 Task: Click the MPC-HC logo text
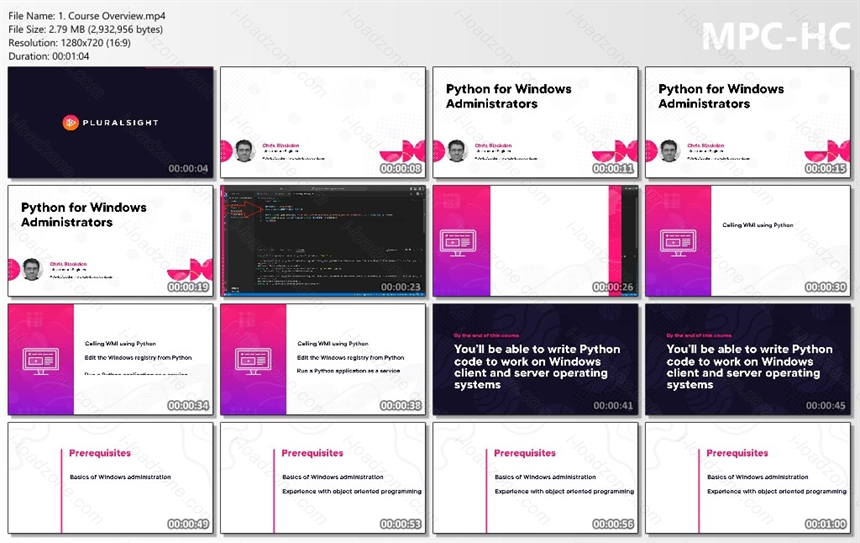776,37
